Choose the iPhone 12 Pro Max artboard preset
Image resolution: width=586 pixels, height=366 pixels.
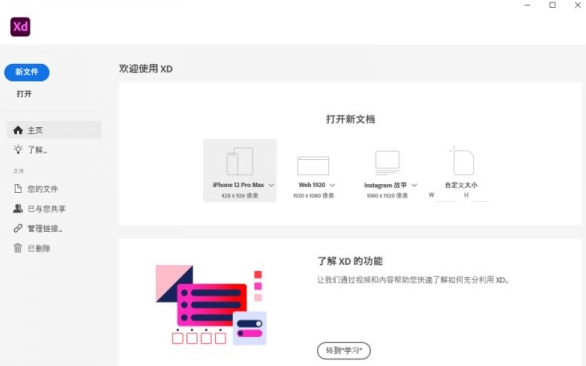(x=240, y=170)
